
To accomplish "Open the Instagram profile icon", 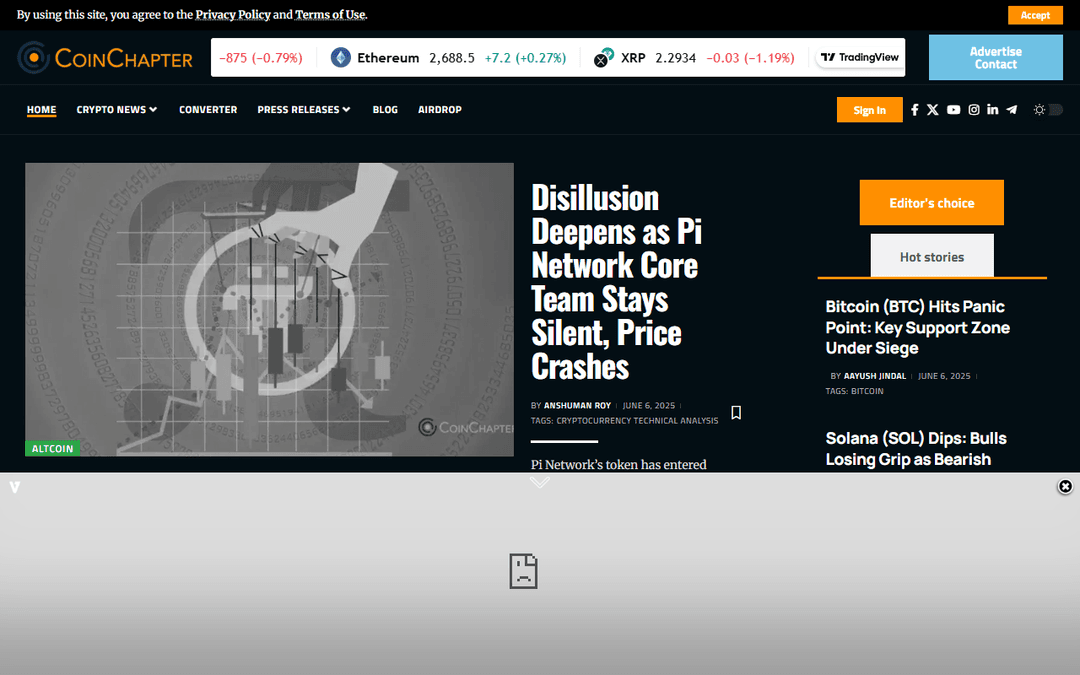I will (974, 110).
